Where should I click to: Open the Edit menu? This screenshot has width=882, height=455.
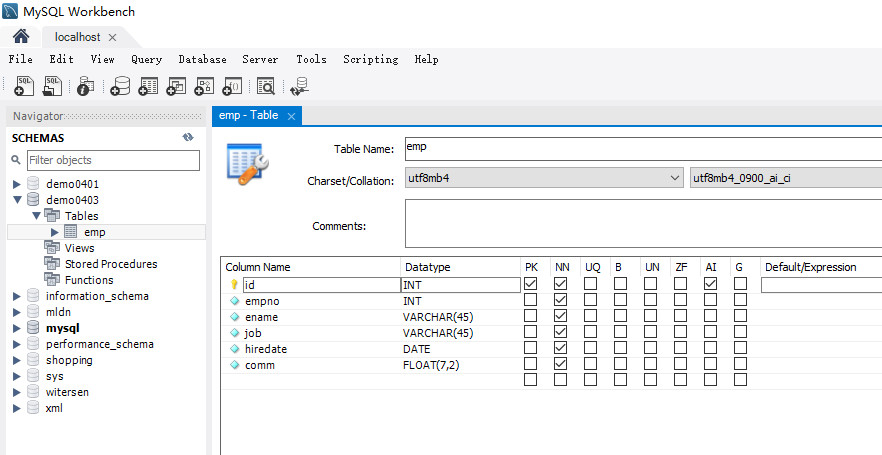(x=61, y=59)
